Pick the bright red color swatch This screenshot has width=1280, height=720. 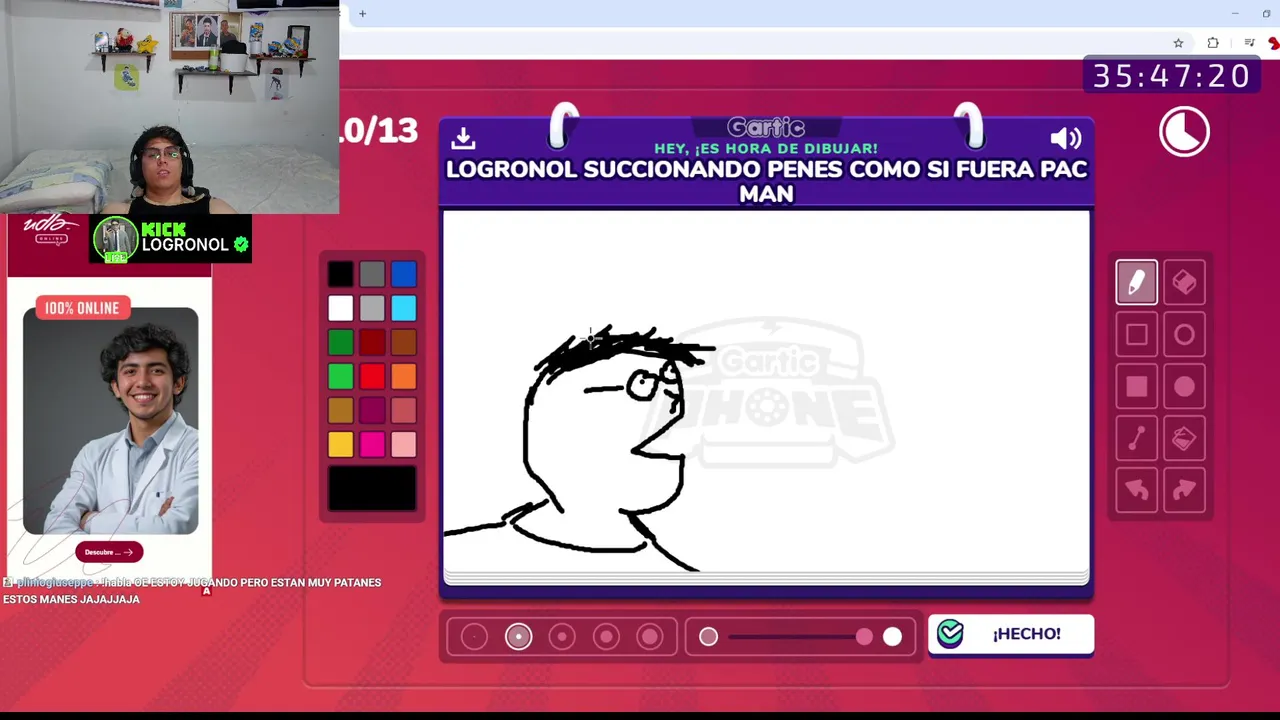pyautogui.click(x=372, y=376)
